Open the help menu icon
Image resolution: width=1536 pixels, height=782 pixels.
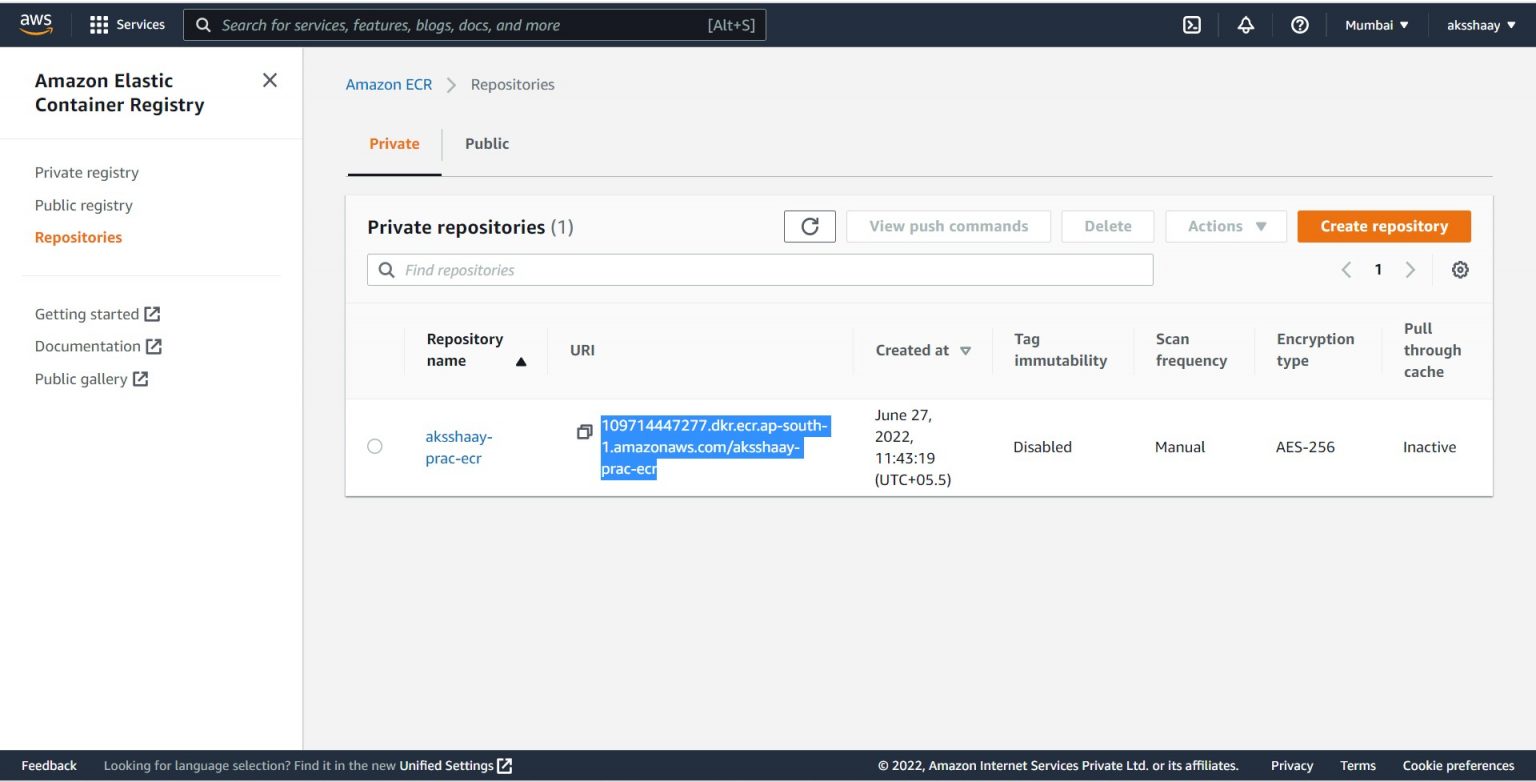pyautogui.click(x=1298, y=24)
